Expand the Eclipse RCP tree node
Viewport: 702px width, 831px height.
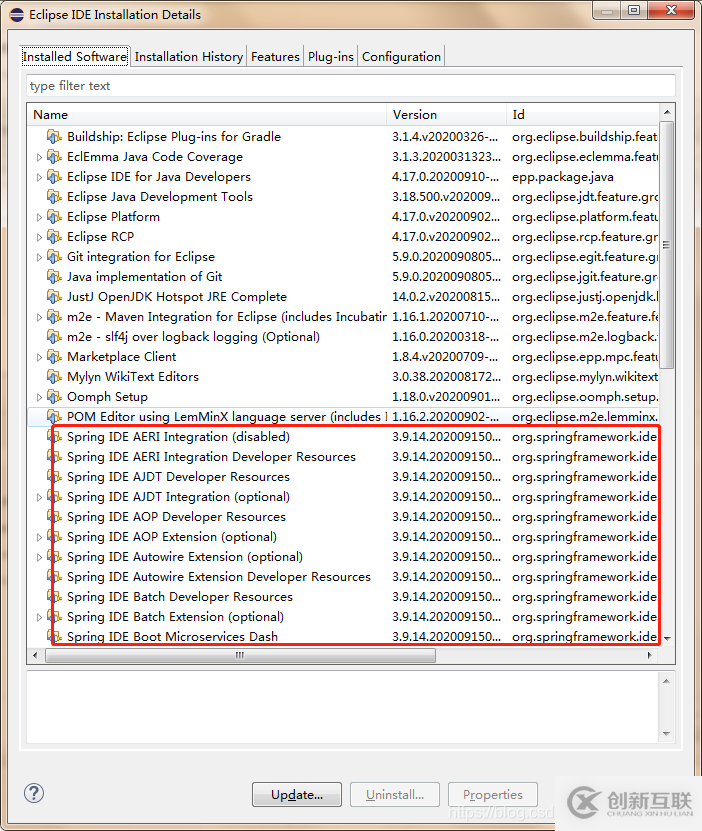39,237
